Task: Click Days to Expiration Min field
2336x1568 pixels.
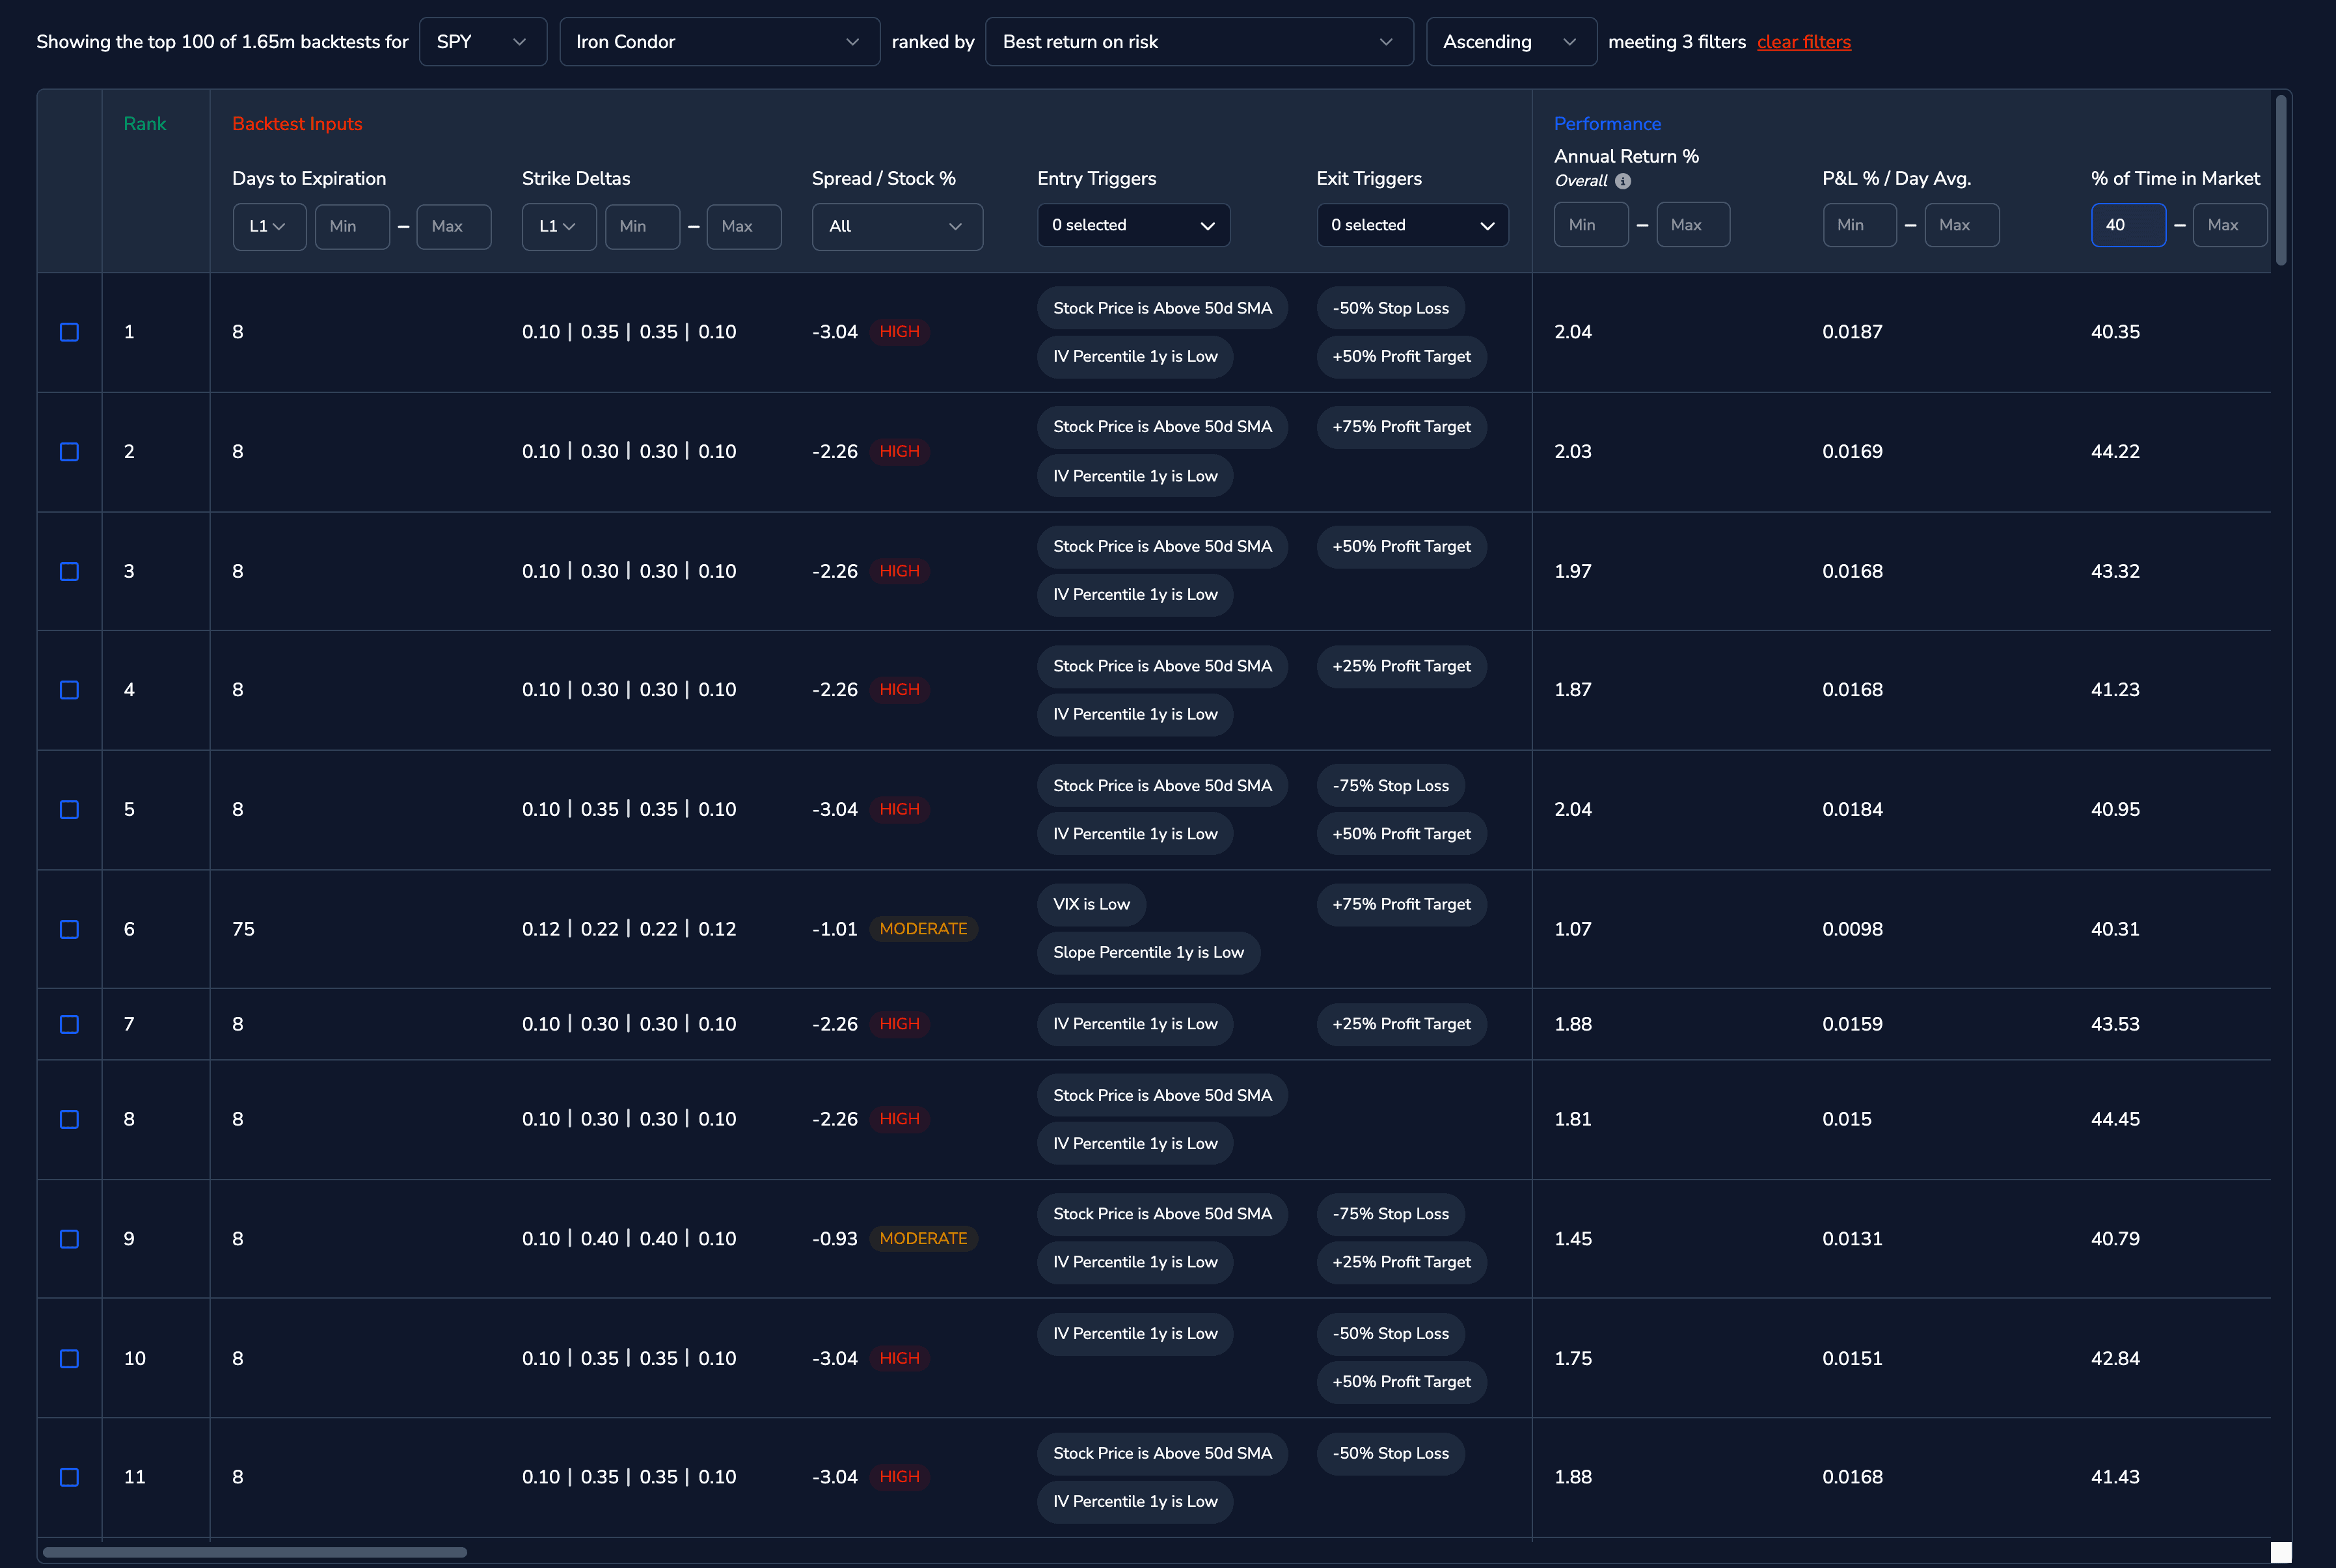Action: pyautogui.click(x=352, y=226)
